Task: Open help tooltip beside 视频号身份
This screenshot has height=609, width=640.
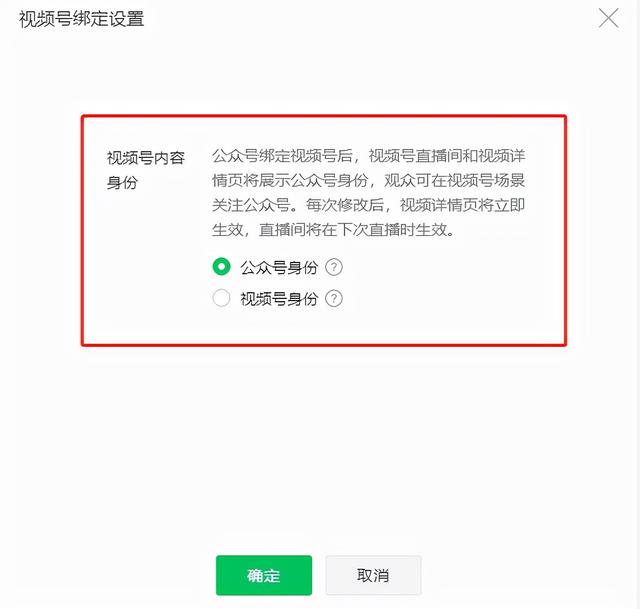Action: pyautogui.click(x=334, y=298)
